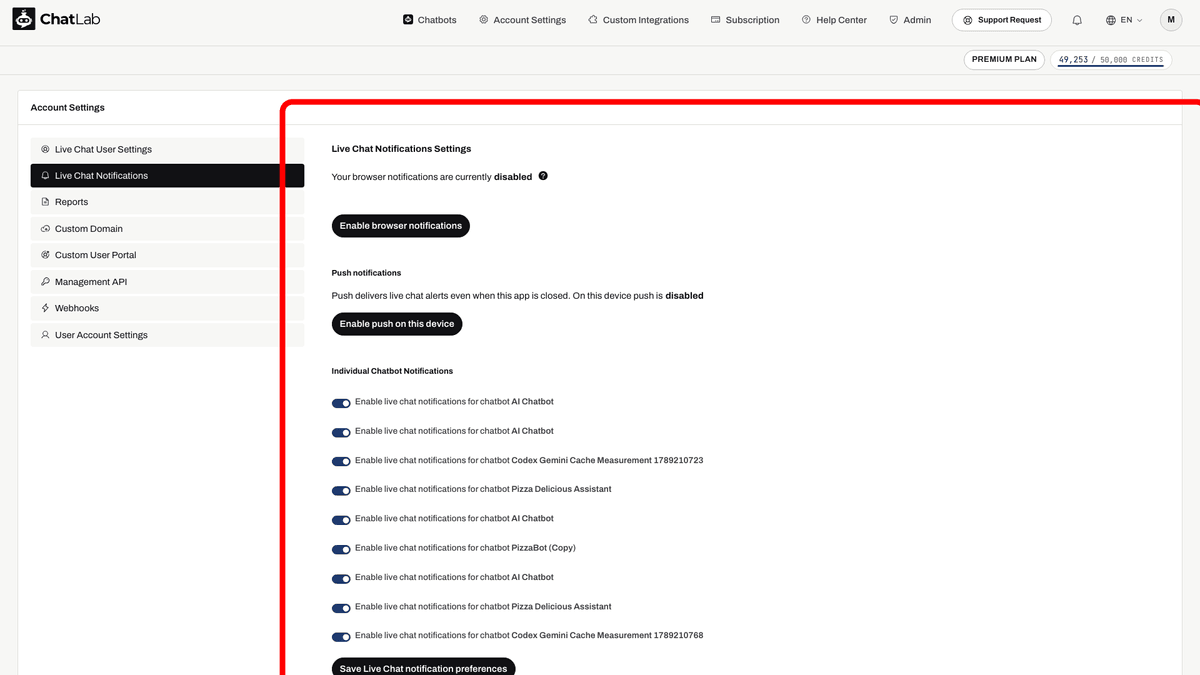The width and height of the screenshot is (1200, 675).
Task: Click the Admin shield icon
Action: tap(893, 19)
